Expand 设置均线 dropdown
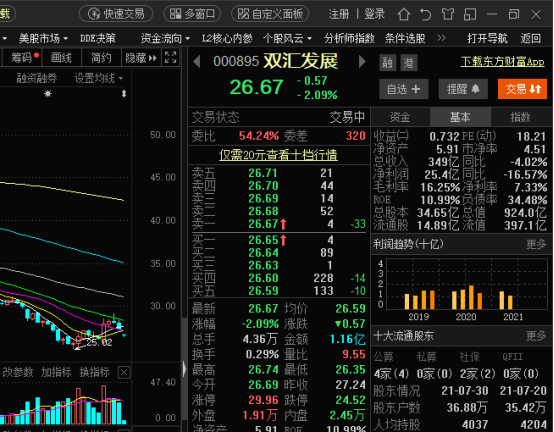 click(98, 78)
